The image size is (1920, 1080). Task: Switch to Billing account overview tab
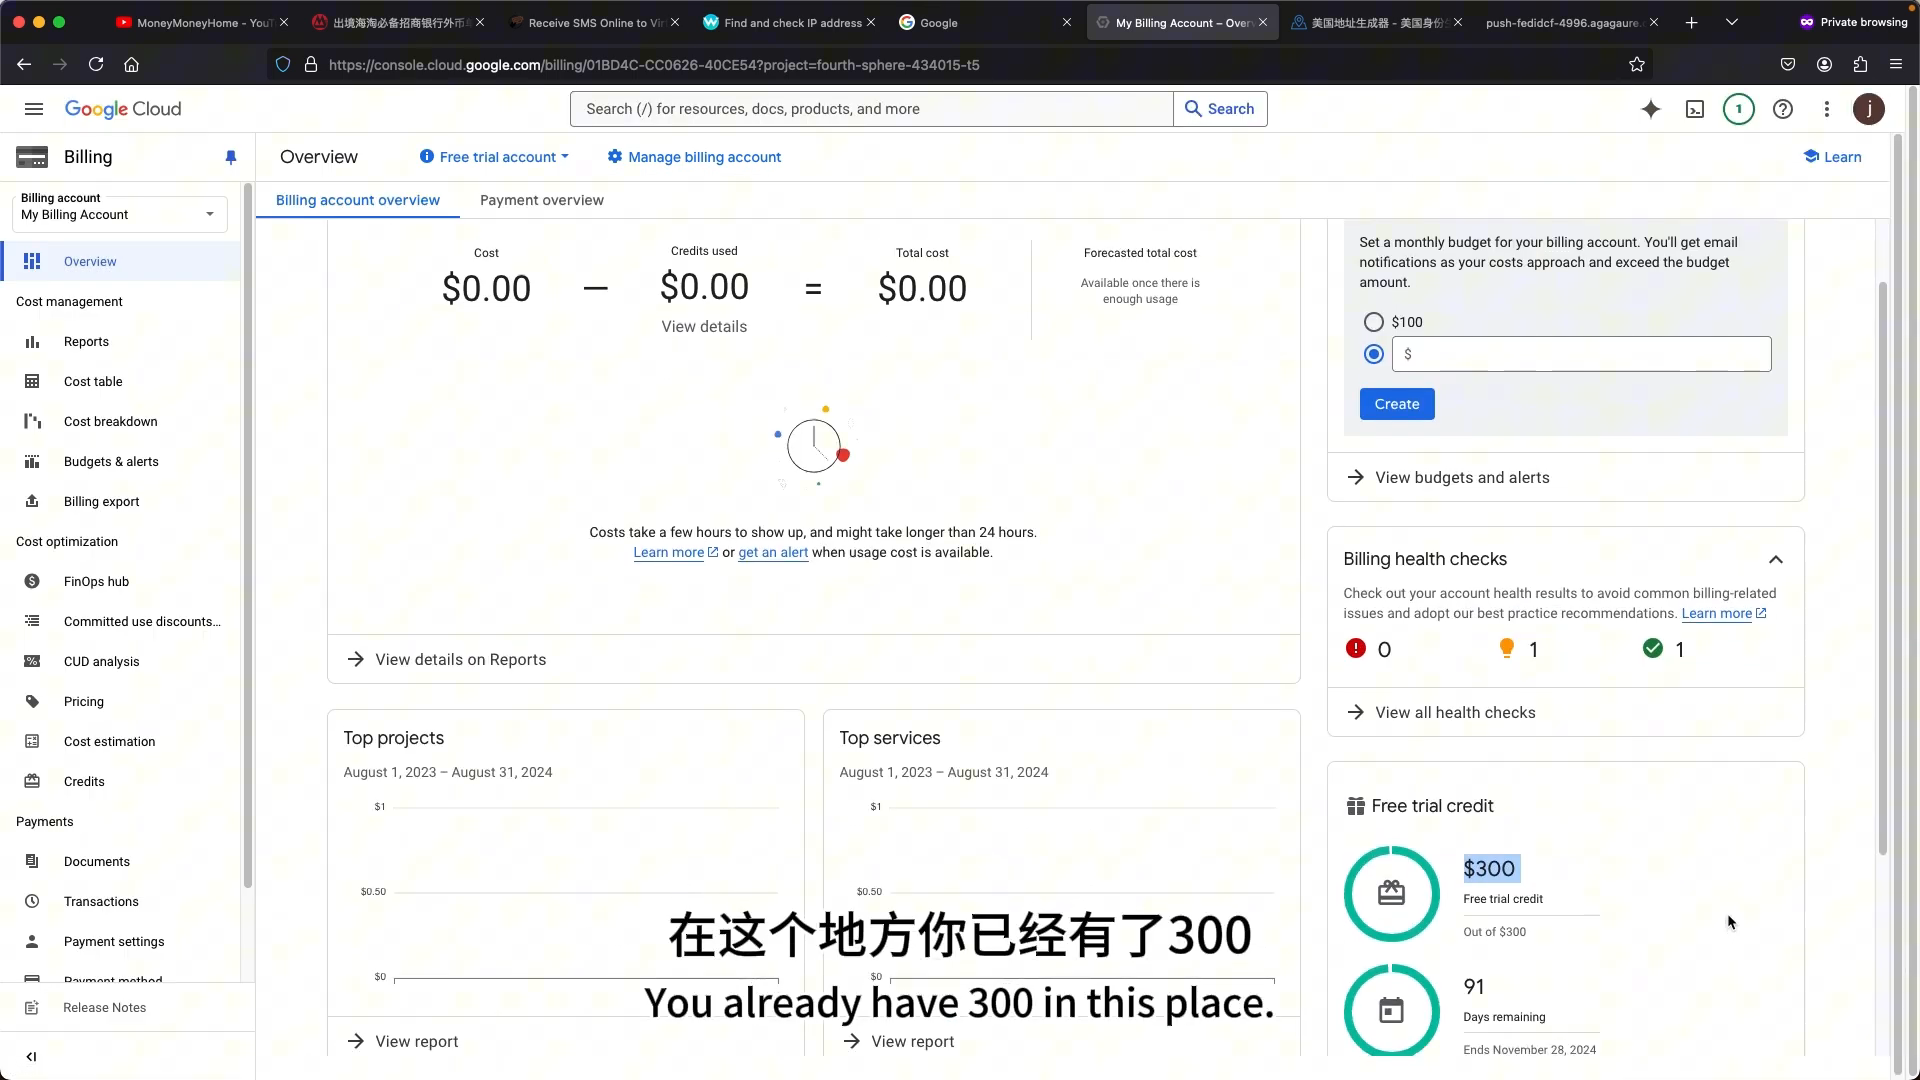tap(358, 200)
